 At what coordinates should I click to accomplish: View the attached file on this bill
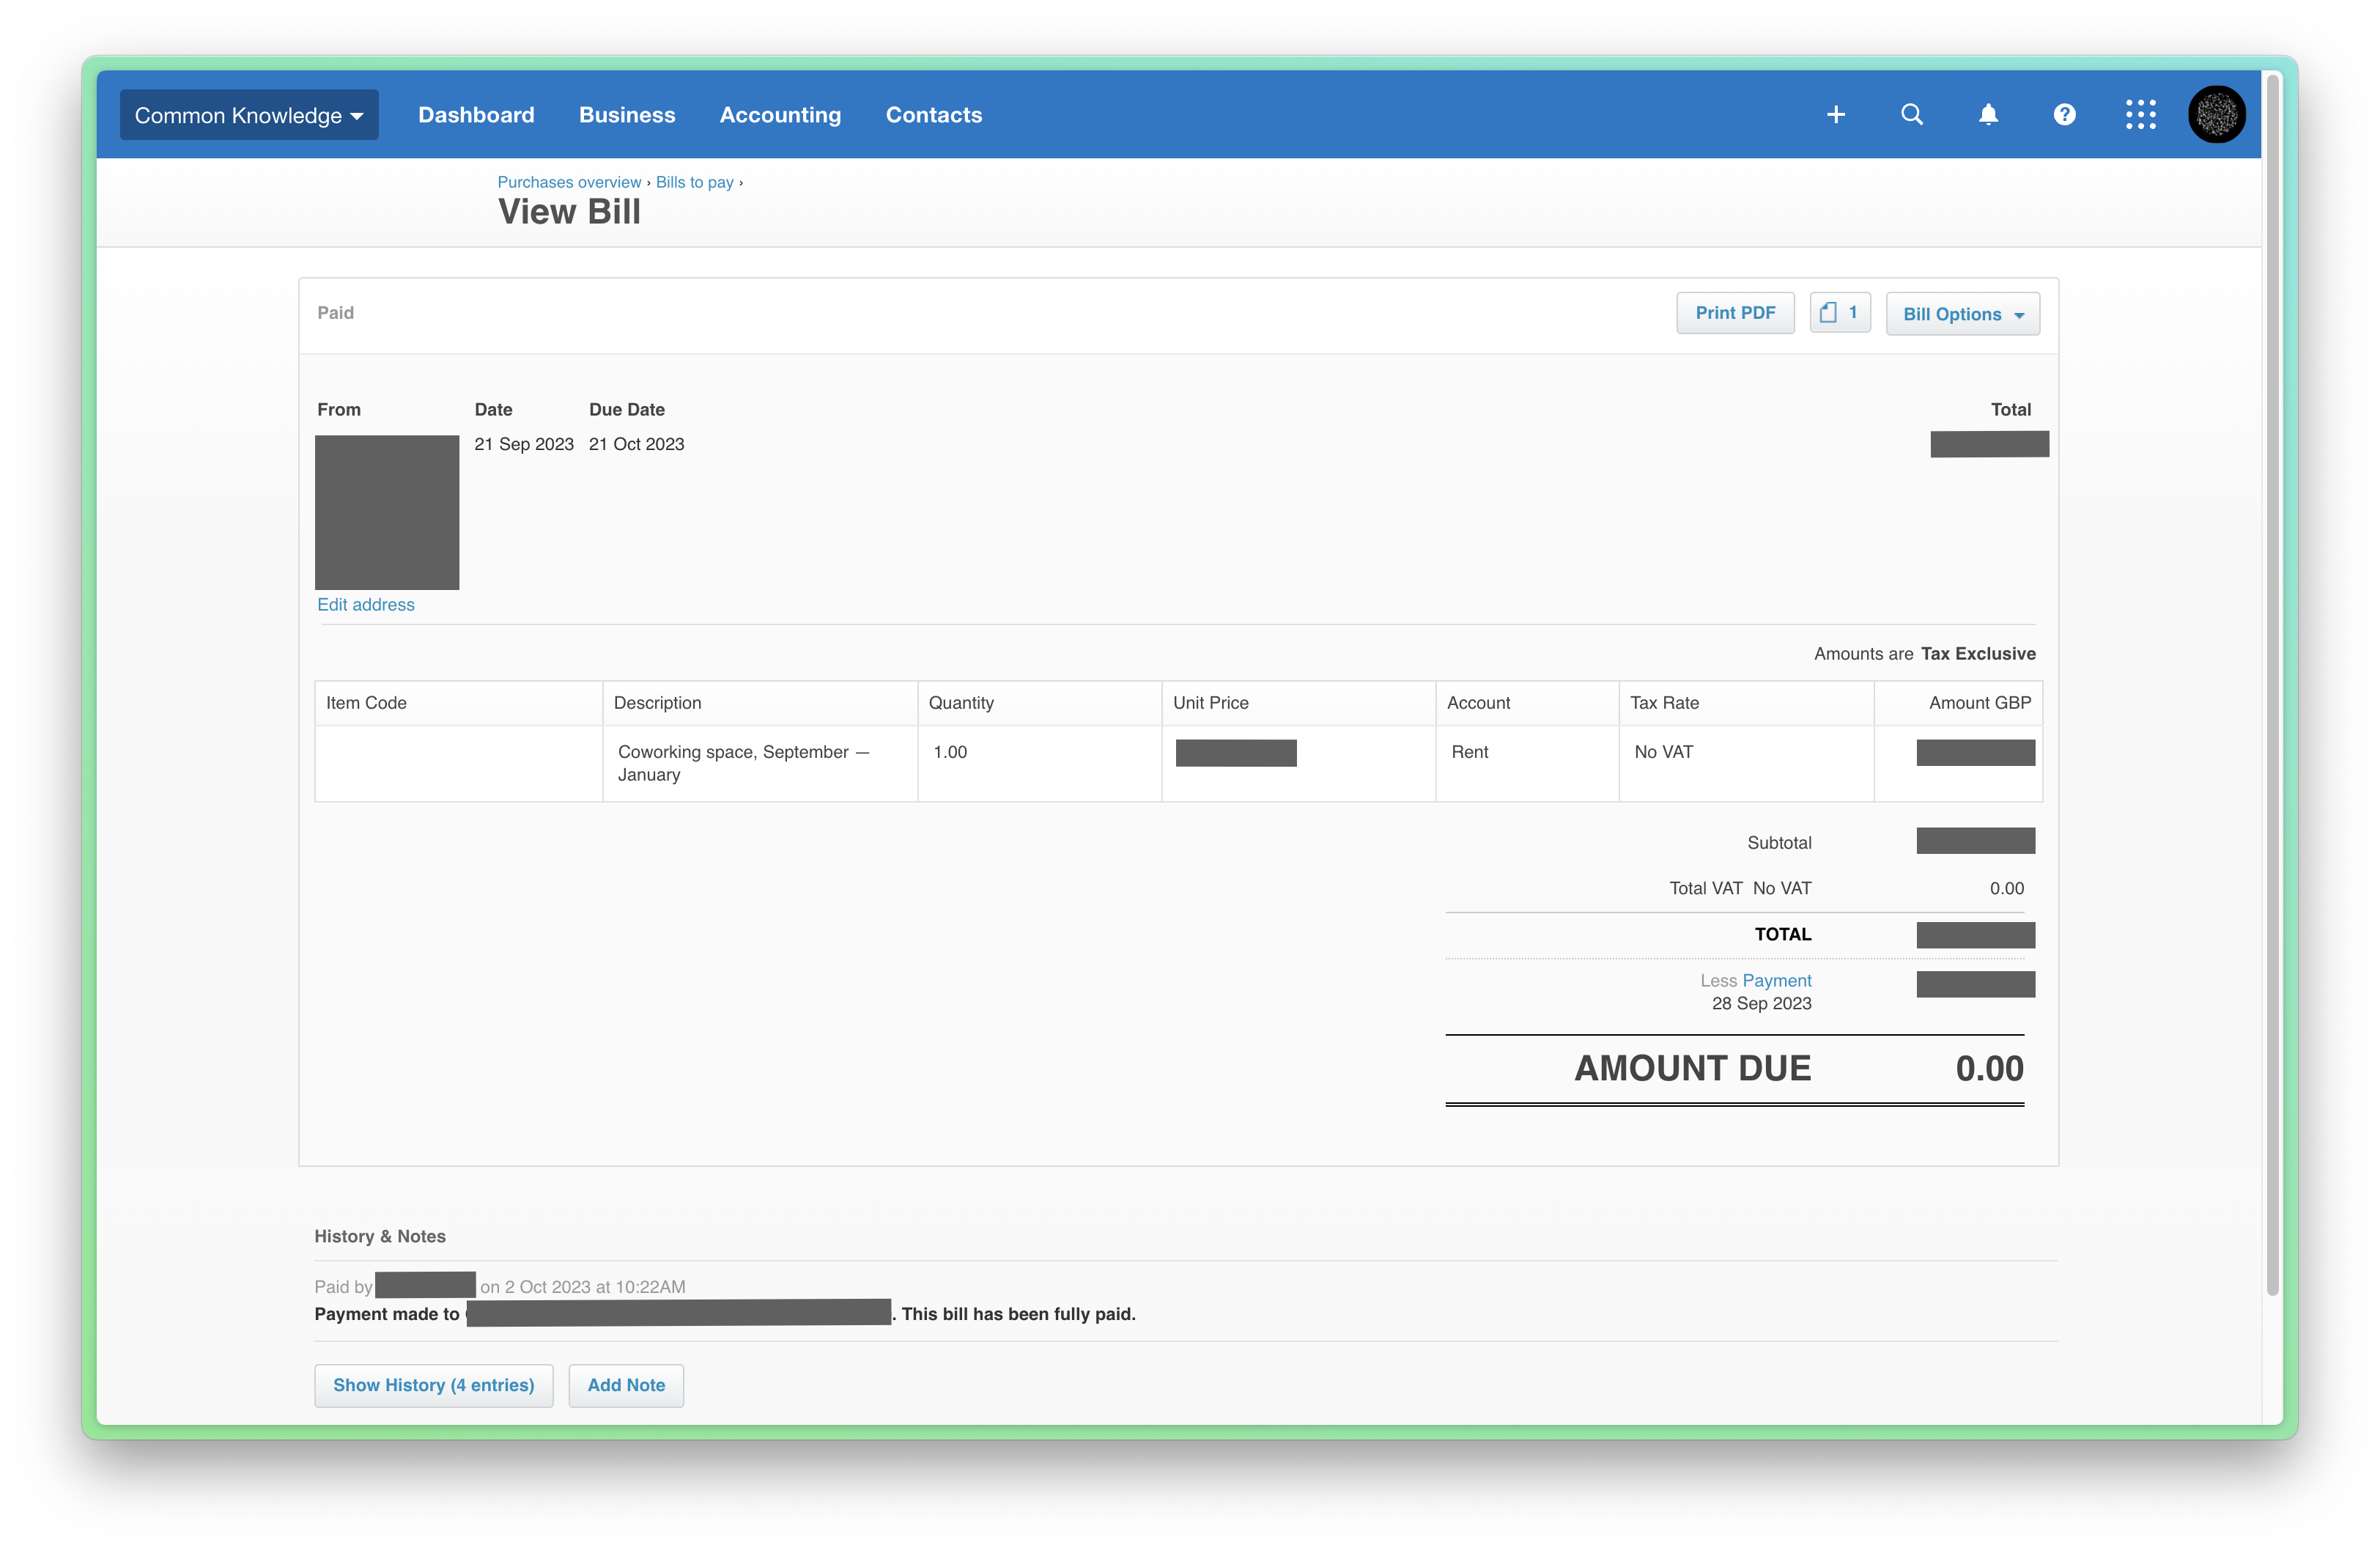point(1839,313)
